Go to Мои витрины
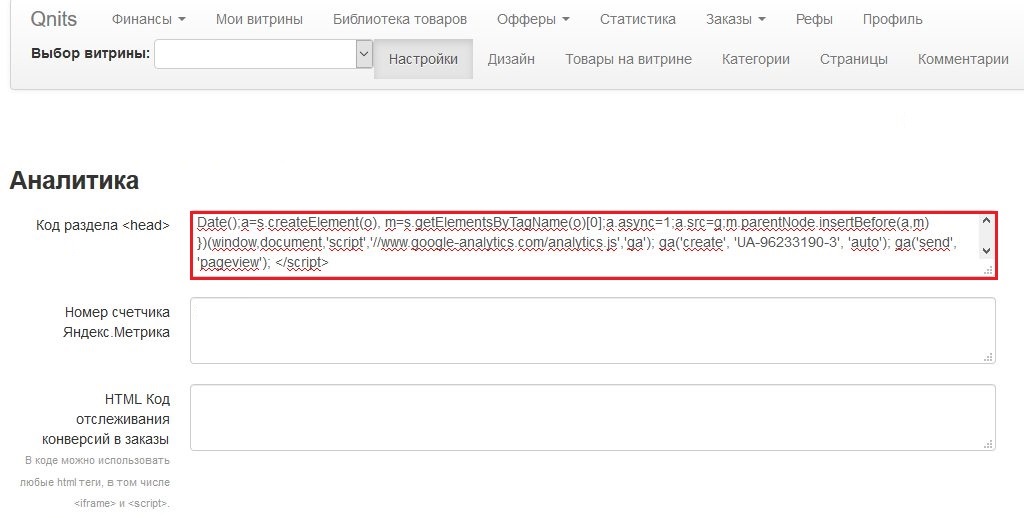 [259, 20]
